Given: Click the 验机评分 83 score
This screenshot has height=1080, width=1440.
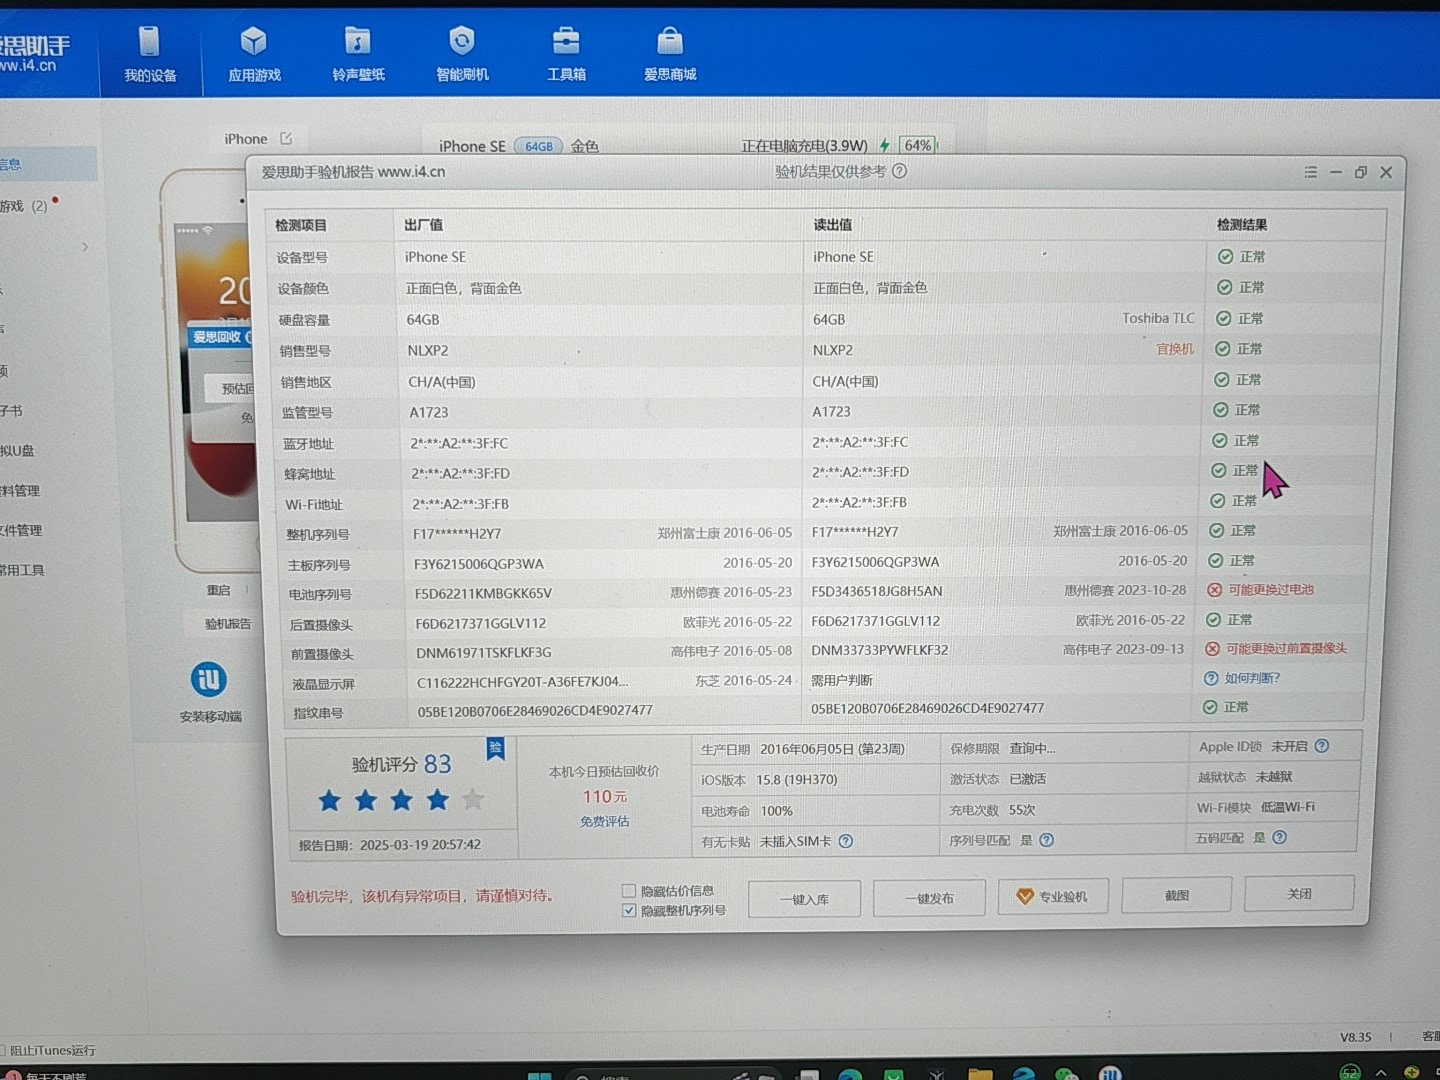Looking at the screenshot, I should (x=401, y=764).
